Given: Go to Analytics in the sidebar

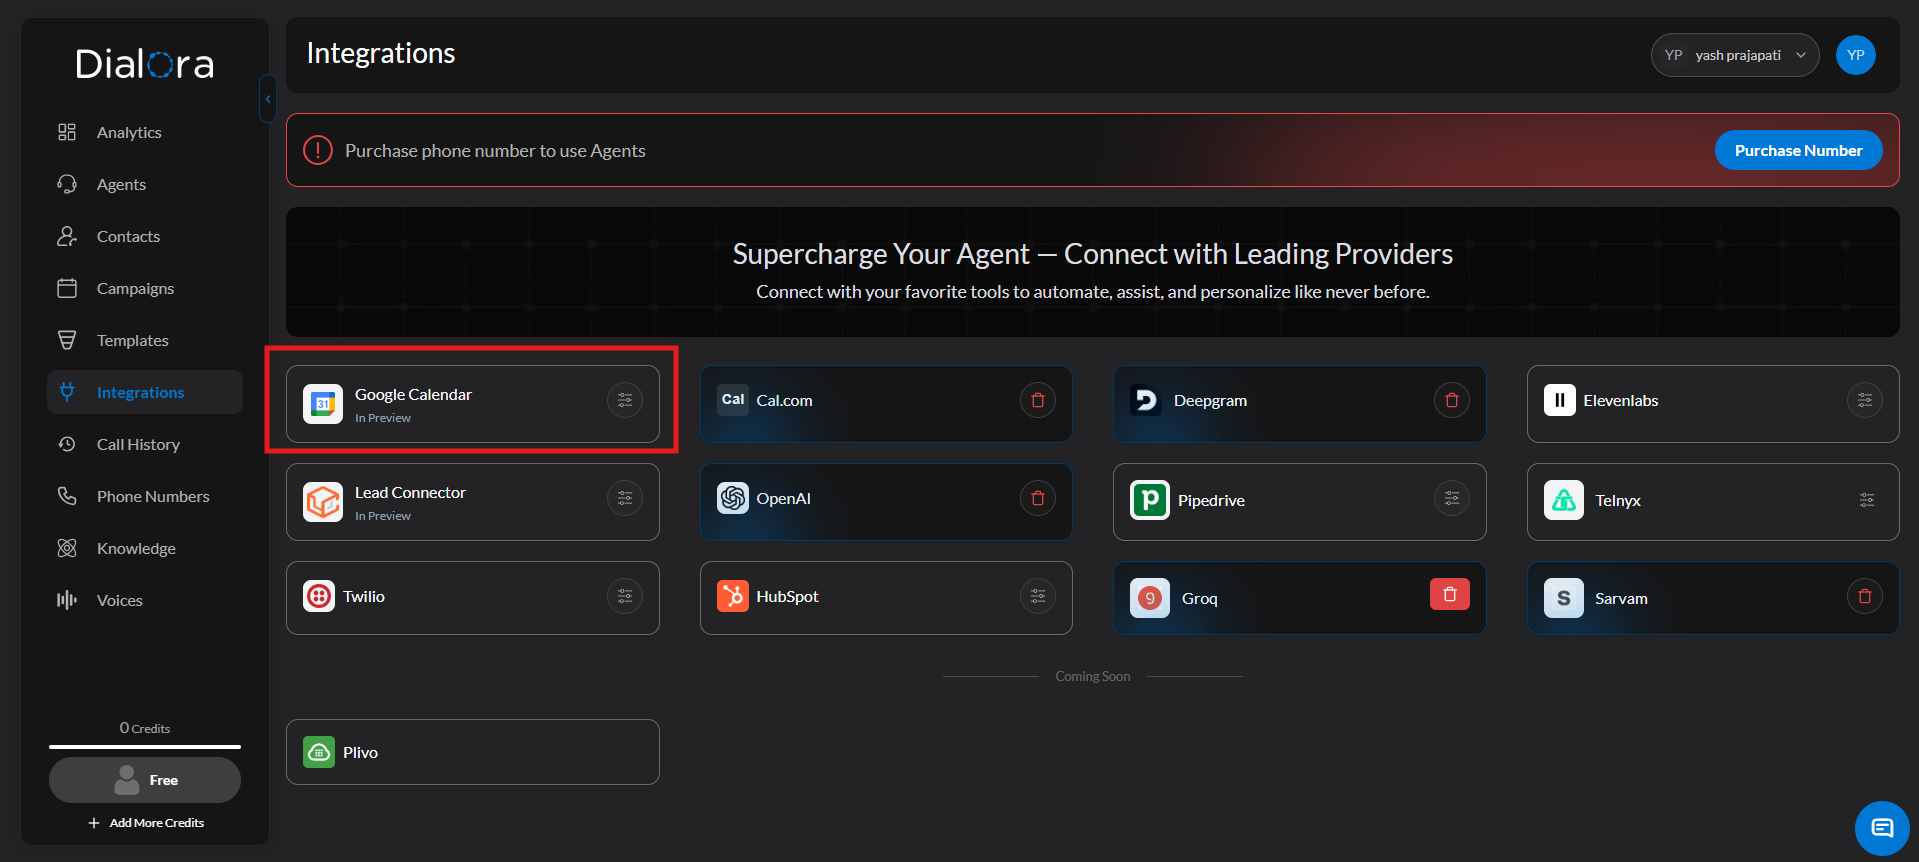Looking at the screenshot, I should (129, 132).
